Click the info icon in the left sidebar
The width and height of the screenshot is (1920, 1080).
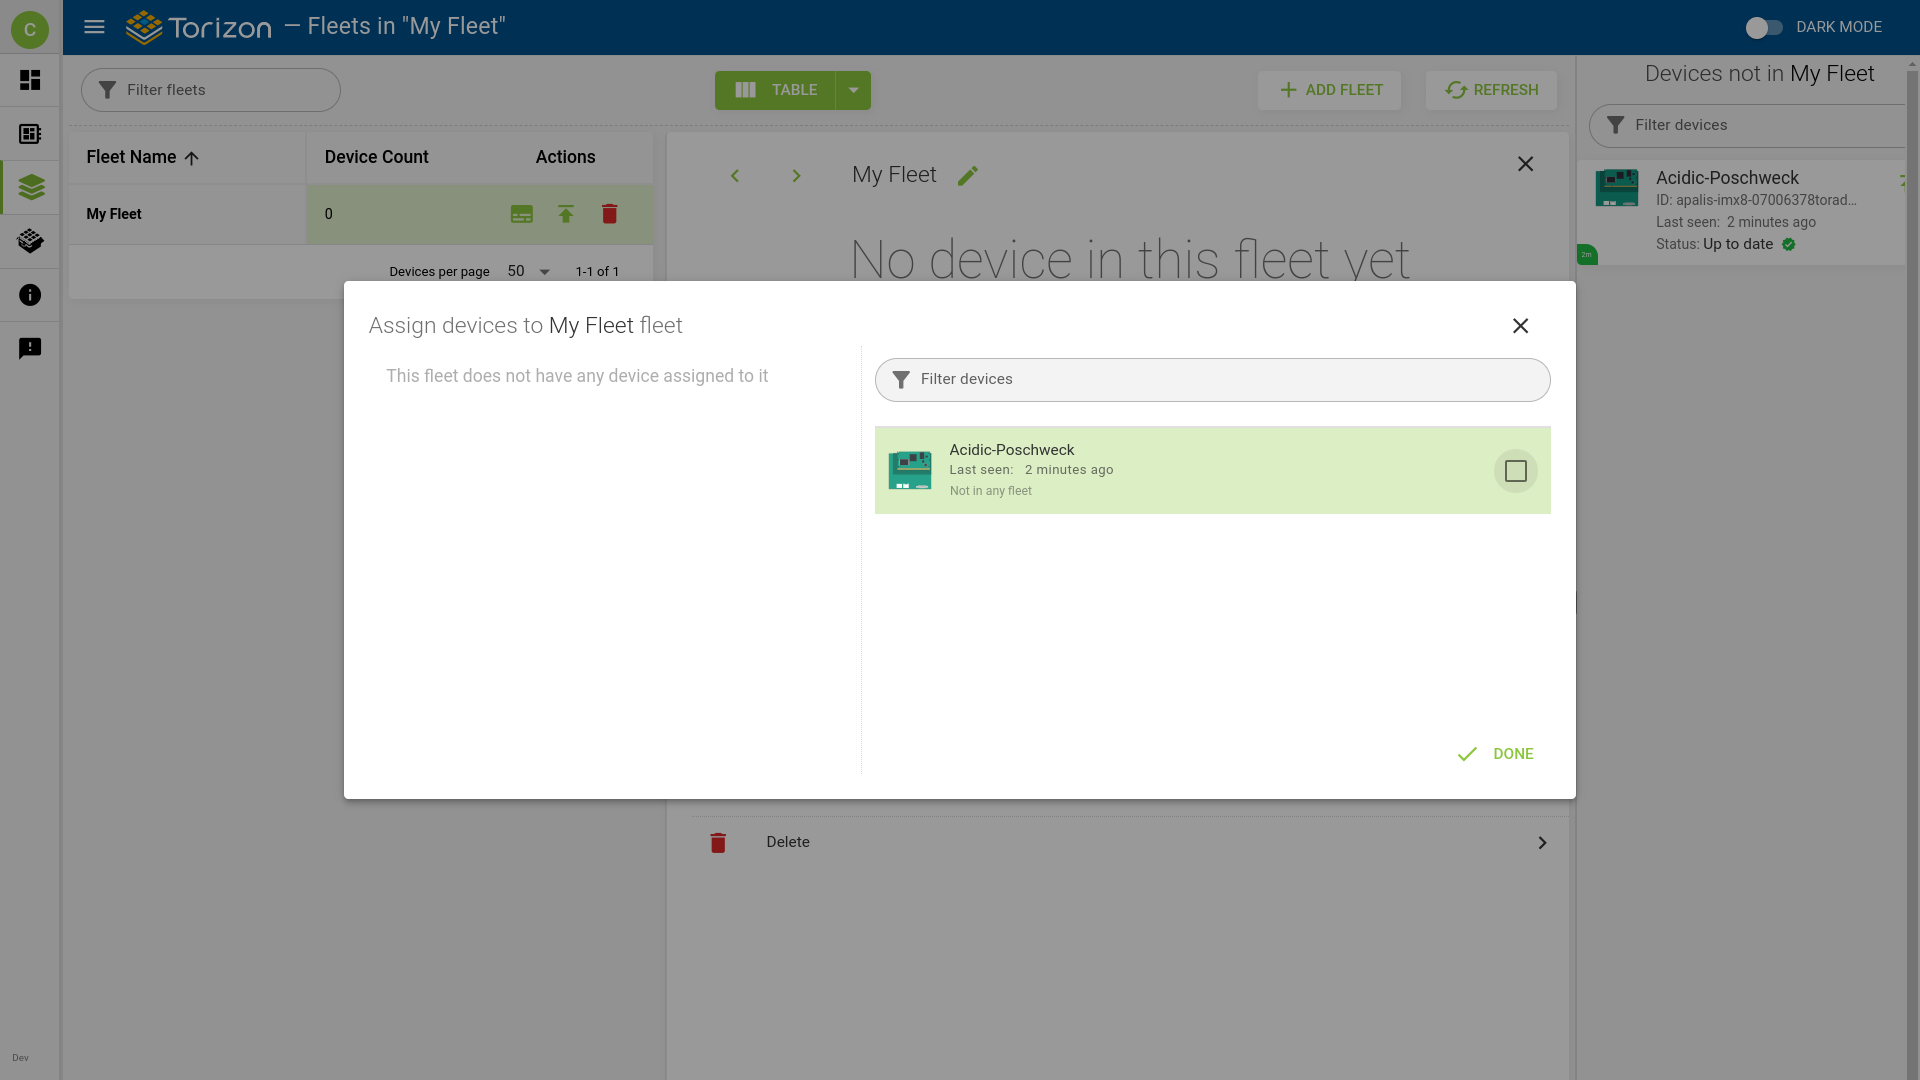[x=30, y=294]
